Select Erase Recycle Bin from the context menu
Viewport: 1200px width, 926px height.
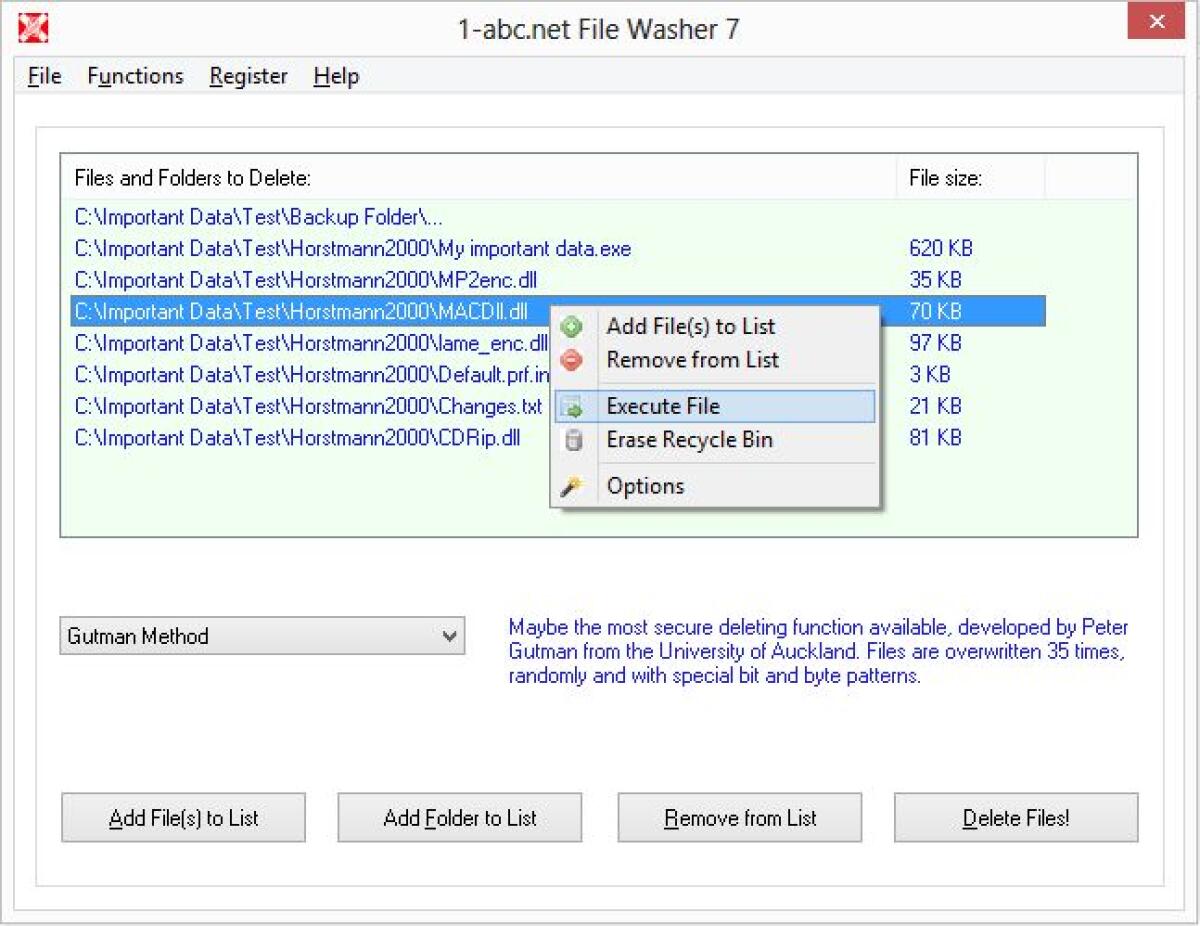(x=690, y=440)
